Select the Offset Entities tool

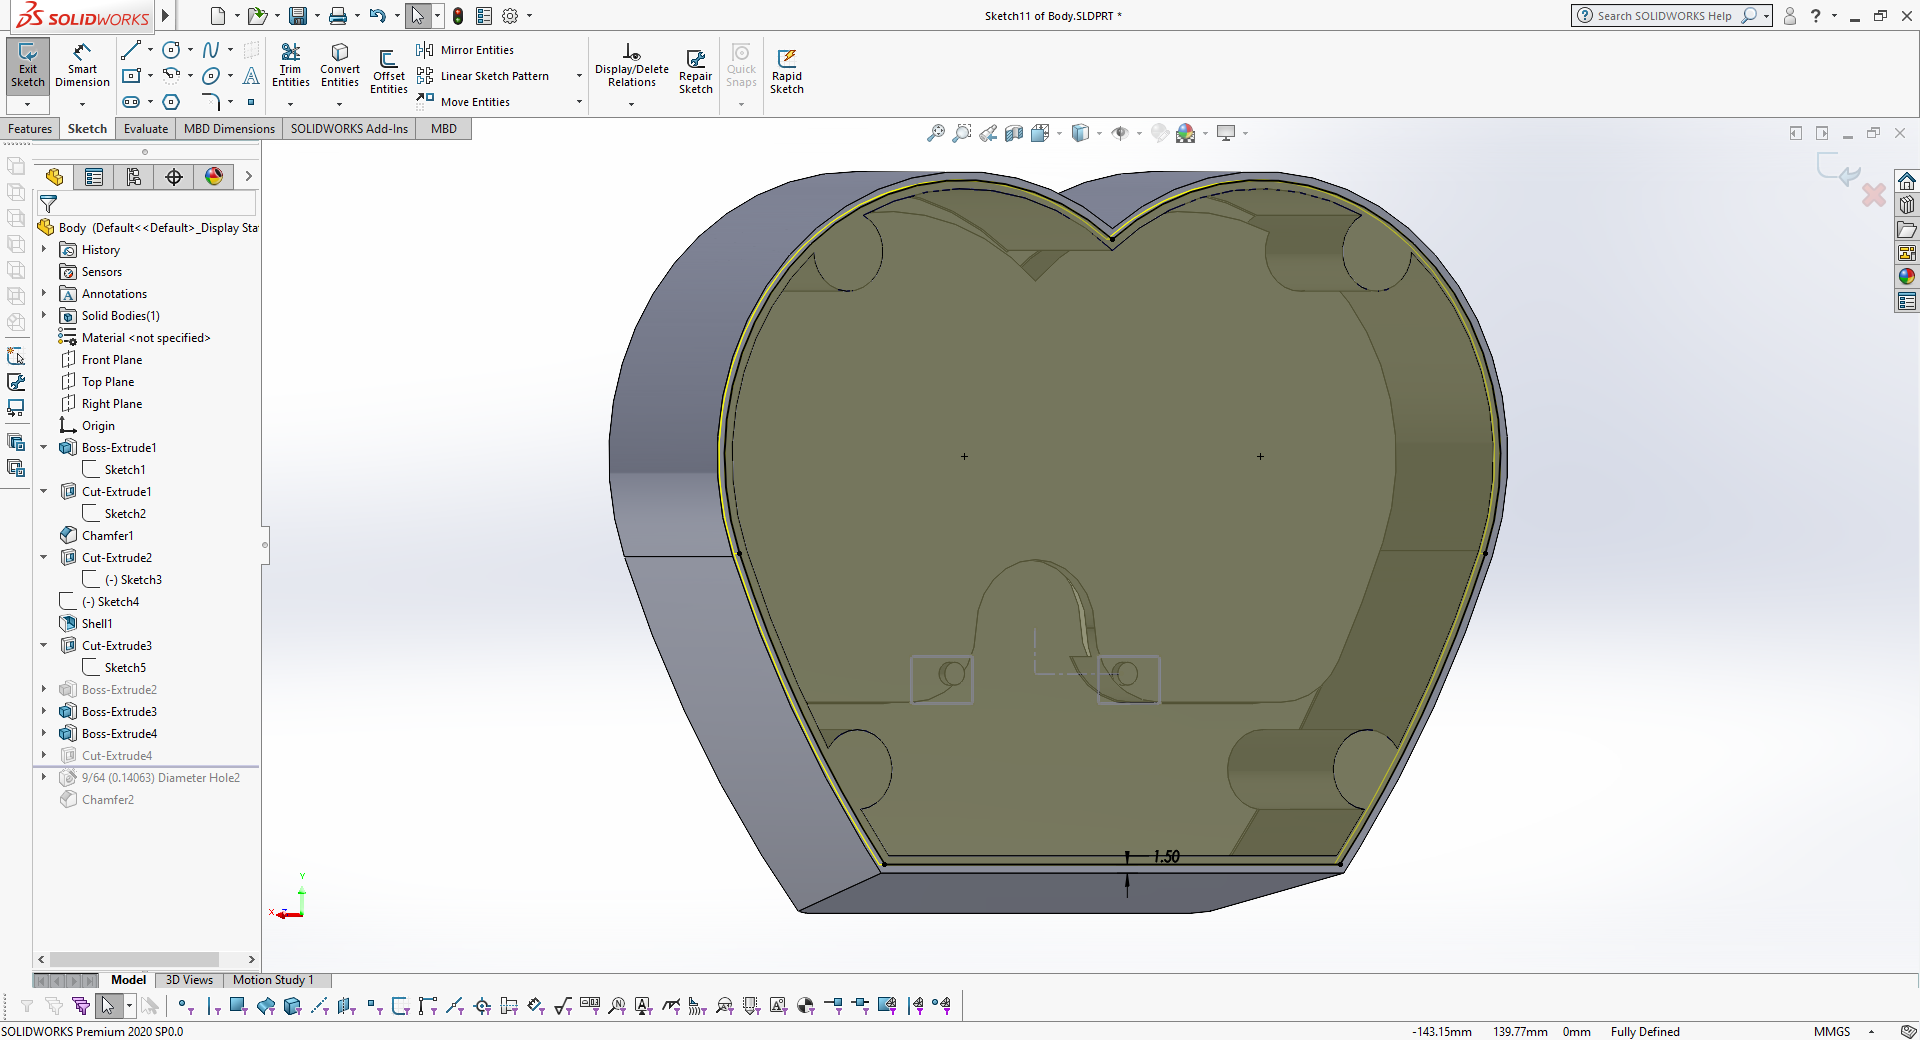coord(388,70)
